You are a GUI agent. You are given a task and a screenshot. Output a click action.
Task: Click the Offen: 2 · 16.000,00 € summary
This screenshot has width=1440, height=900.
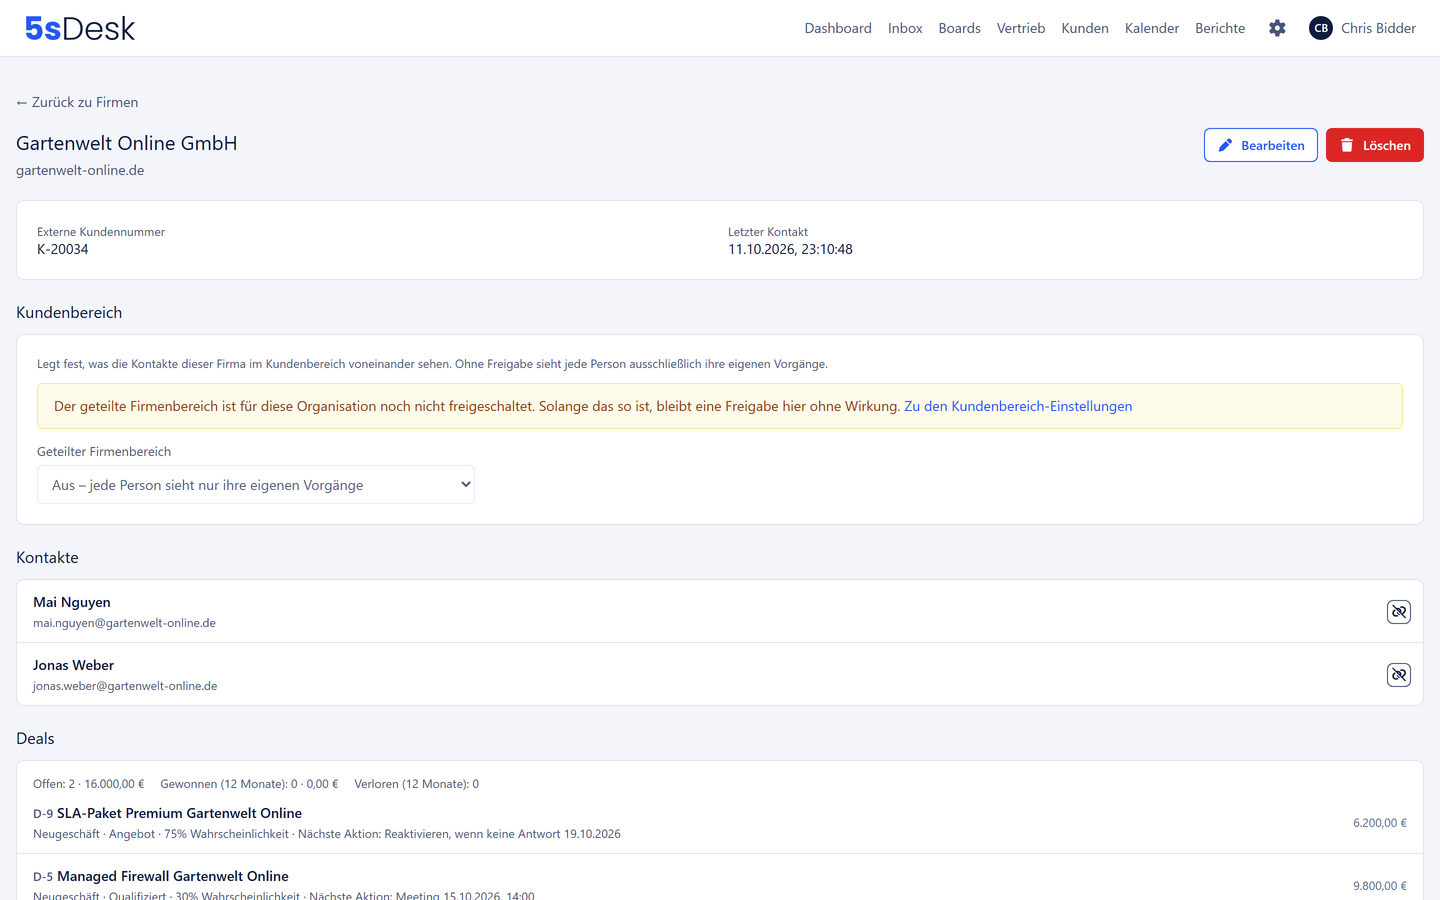coord(88,784)
